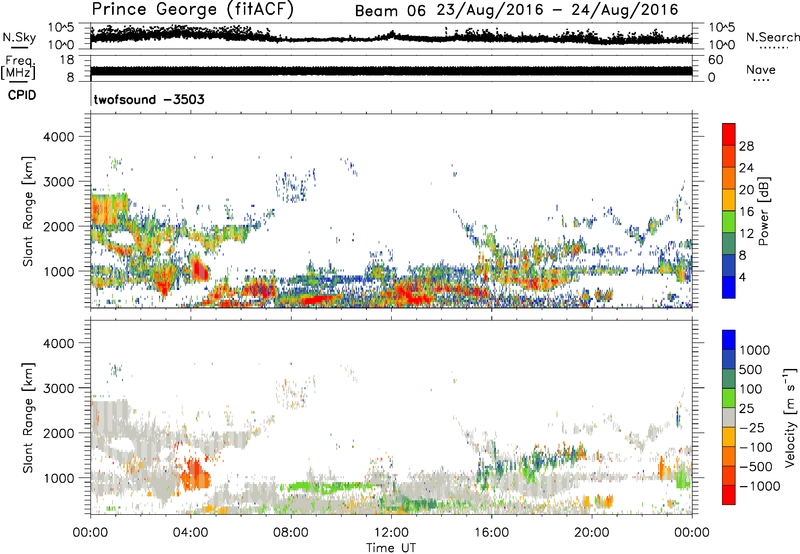Click the '08:00' time axis tick label
The width and height of the screenshot is (800, 554).
click(x=291, y=533)
